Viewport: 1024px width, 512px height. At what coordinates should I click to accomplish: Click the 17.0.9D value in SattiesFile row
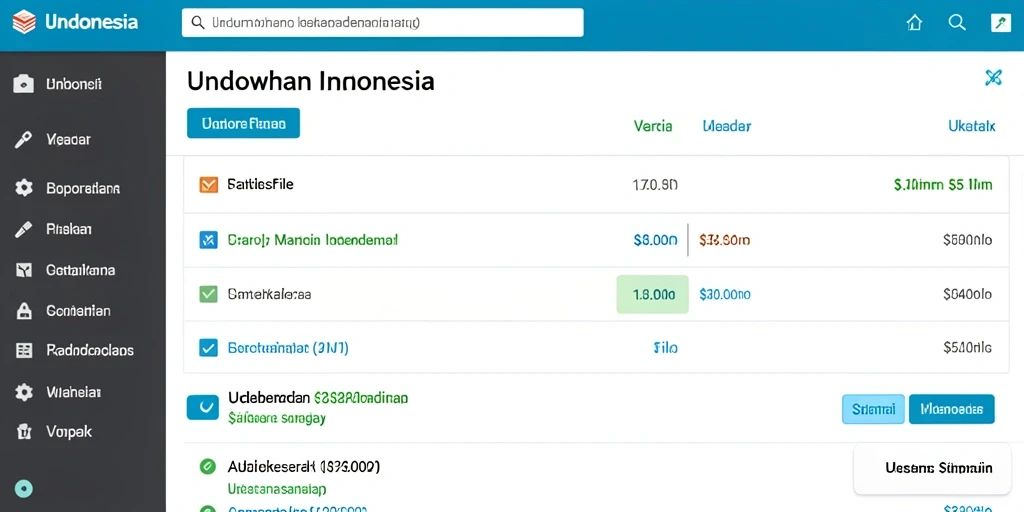655,185
